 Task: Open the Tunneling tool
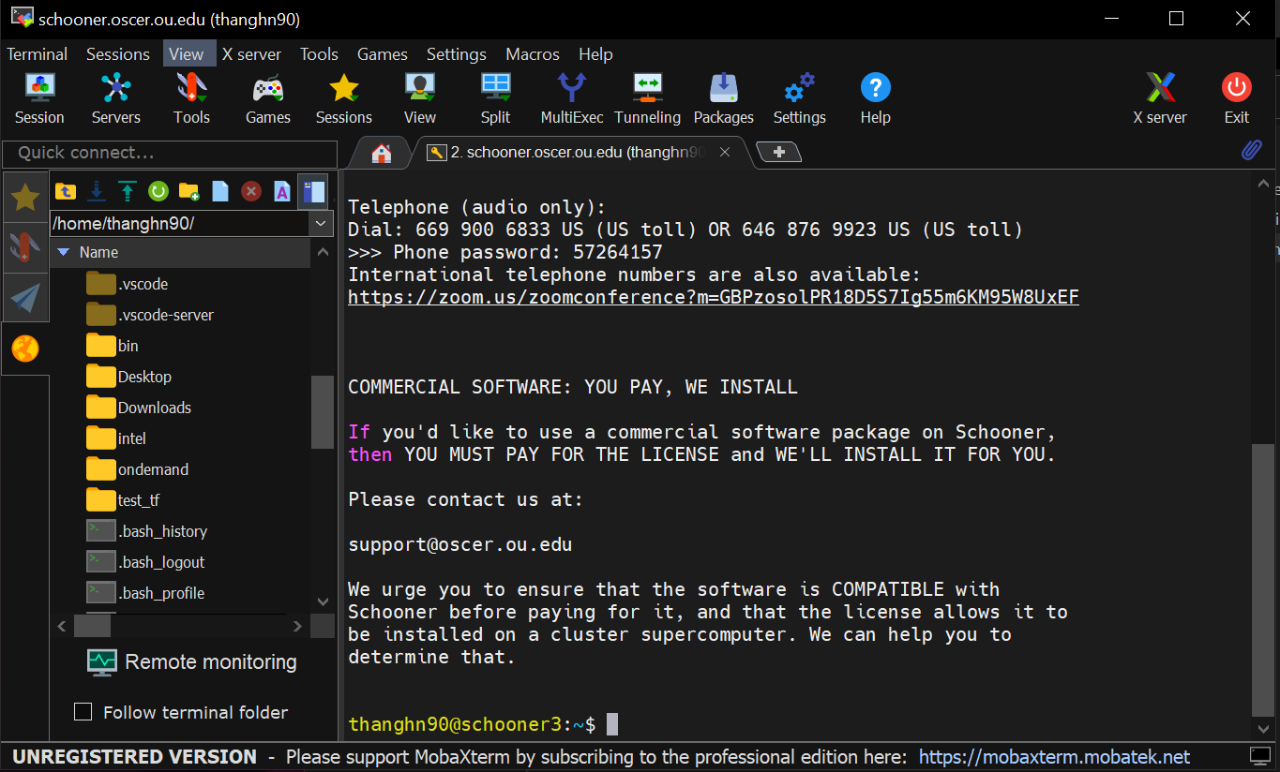click(x=647, y=97)
